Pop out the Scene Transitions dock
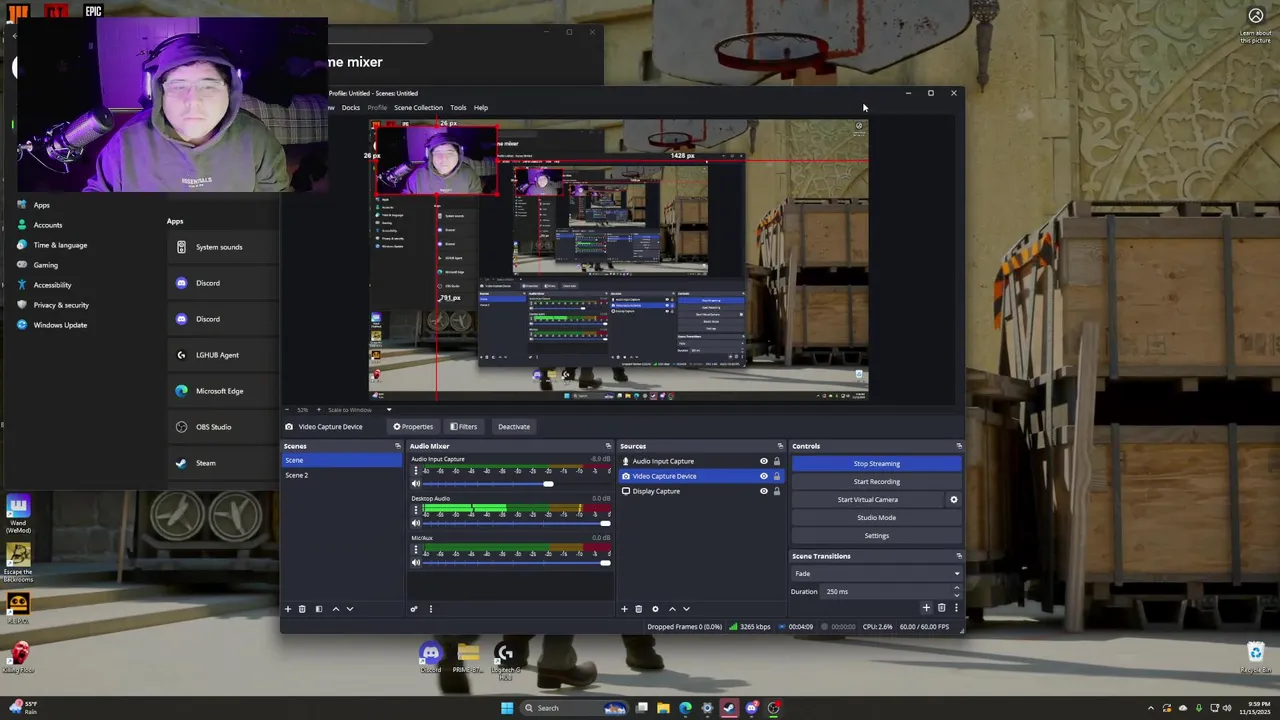This screenshot has height=720, width=1280. (958, 556)
